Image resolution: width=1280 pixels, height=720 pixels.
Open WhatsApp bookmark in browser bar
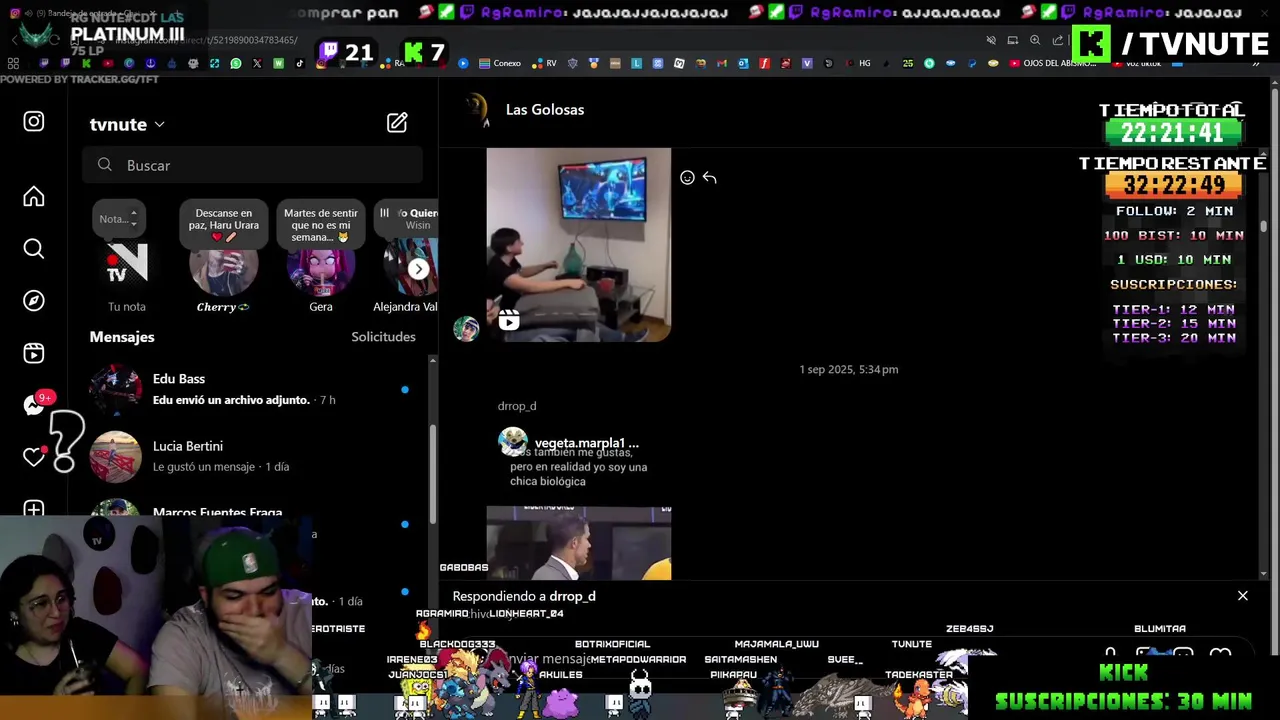[236, 63]
